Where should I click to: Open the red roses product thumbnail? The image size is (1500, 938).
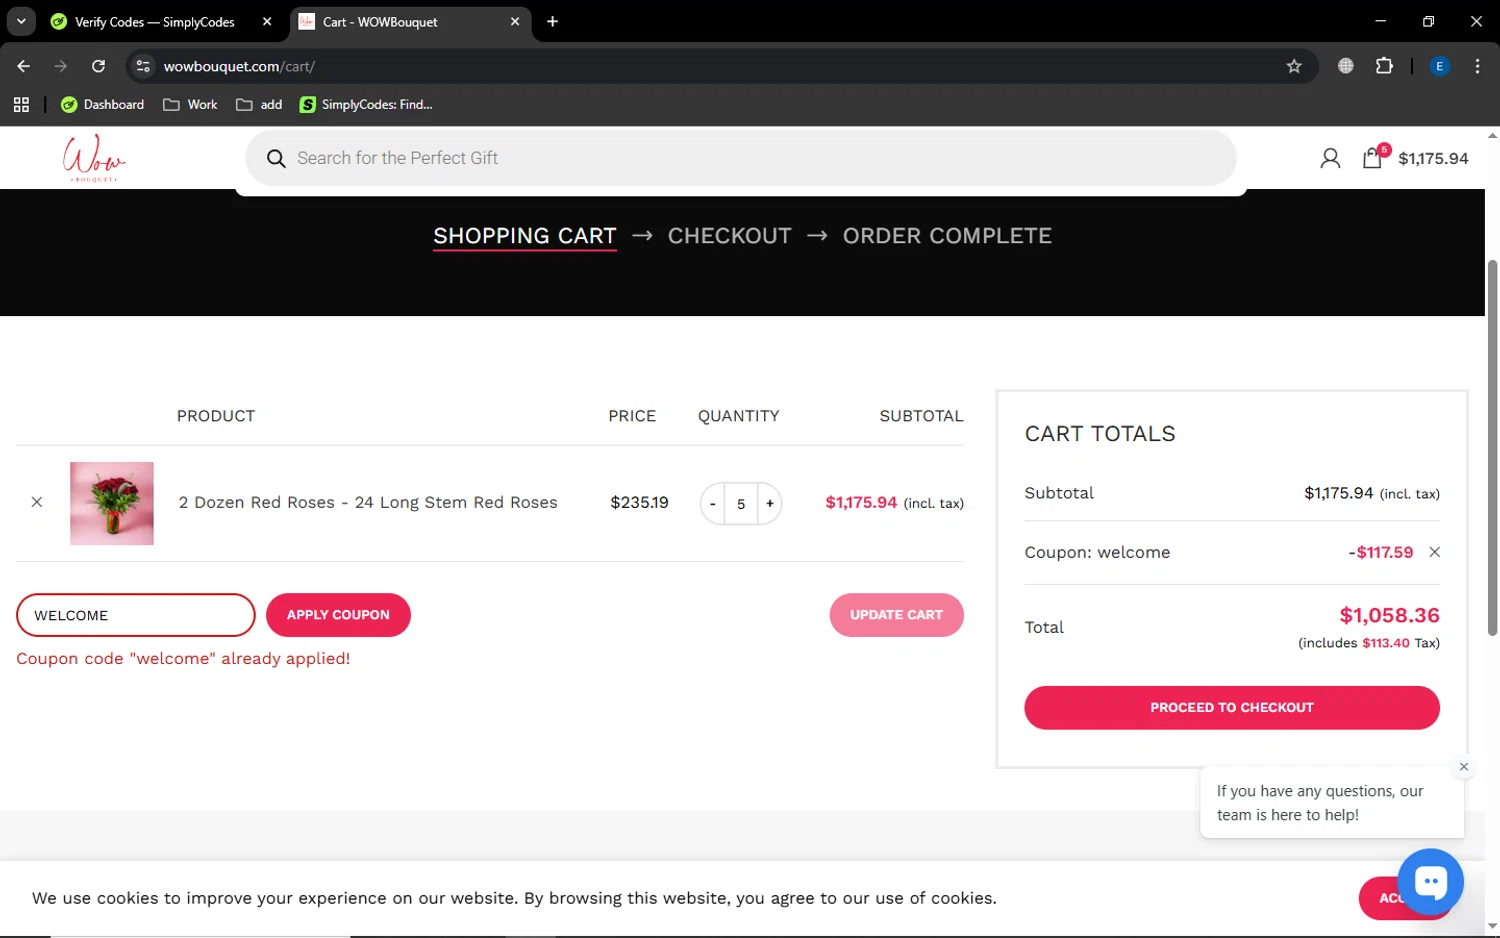[112, 503]
